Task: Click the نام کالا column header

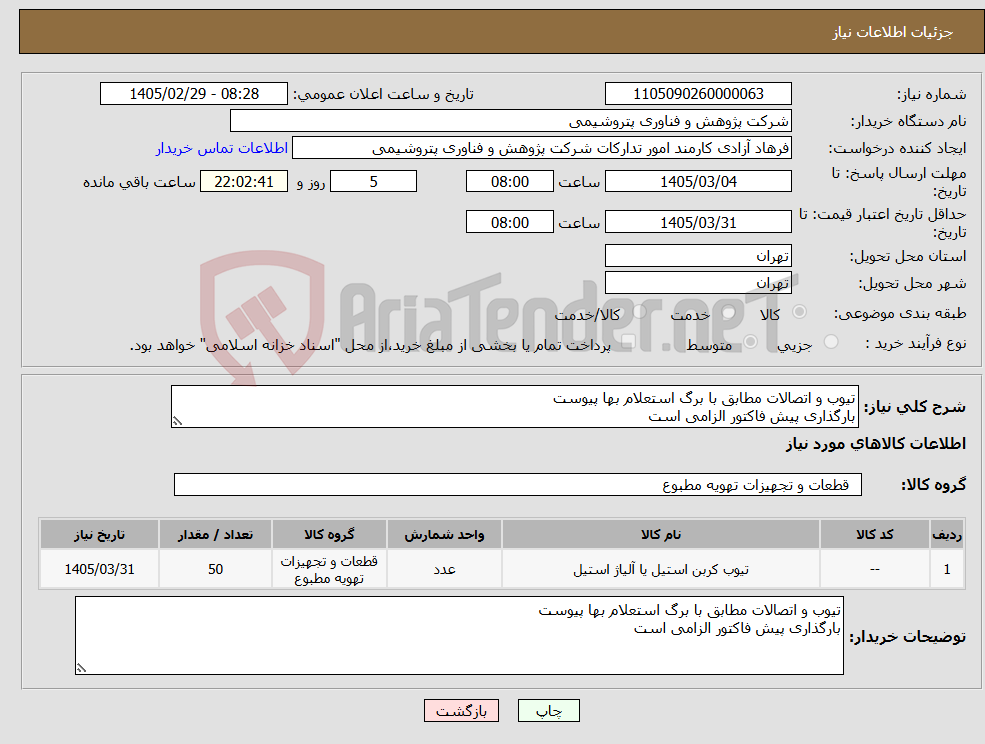Action: click(660, 534)
